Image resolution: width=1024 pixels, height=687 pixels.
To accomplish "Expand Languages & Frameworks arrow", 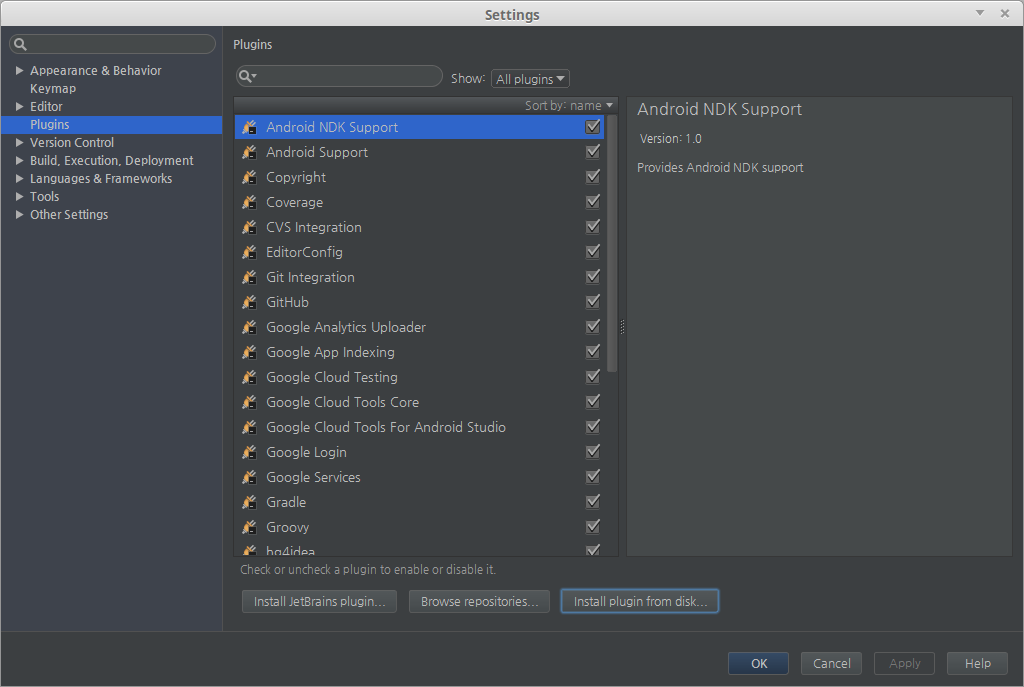I will tap(20, 178).
